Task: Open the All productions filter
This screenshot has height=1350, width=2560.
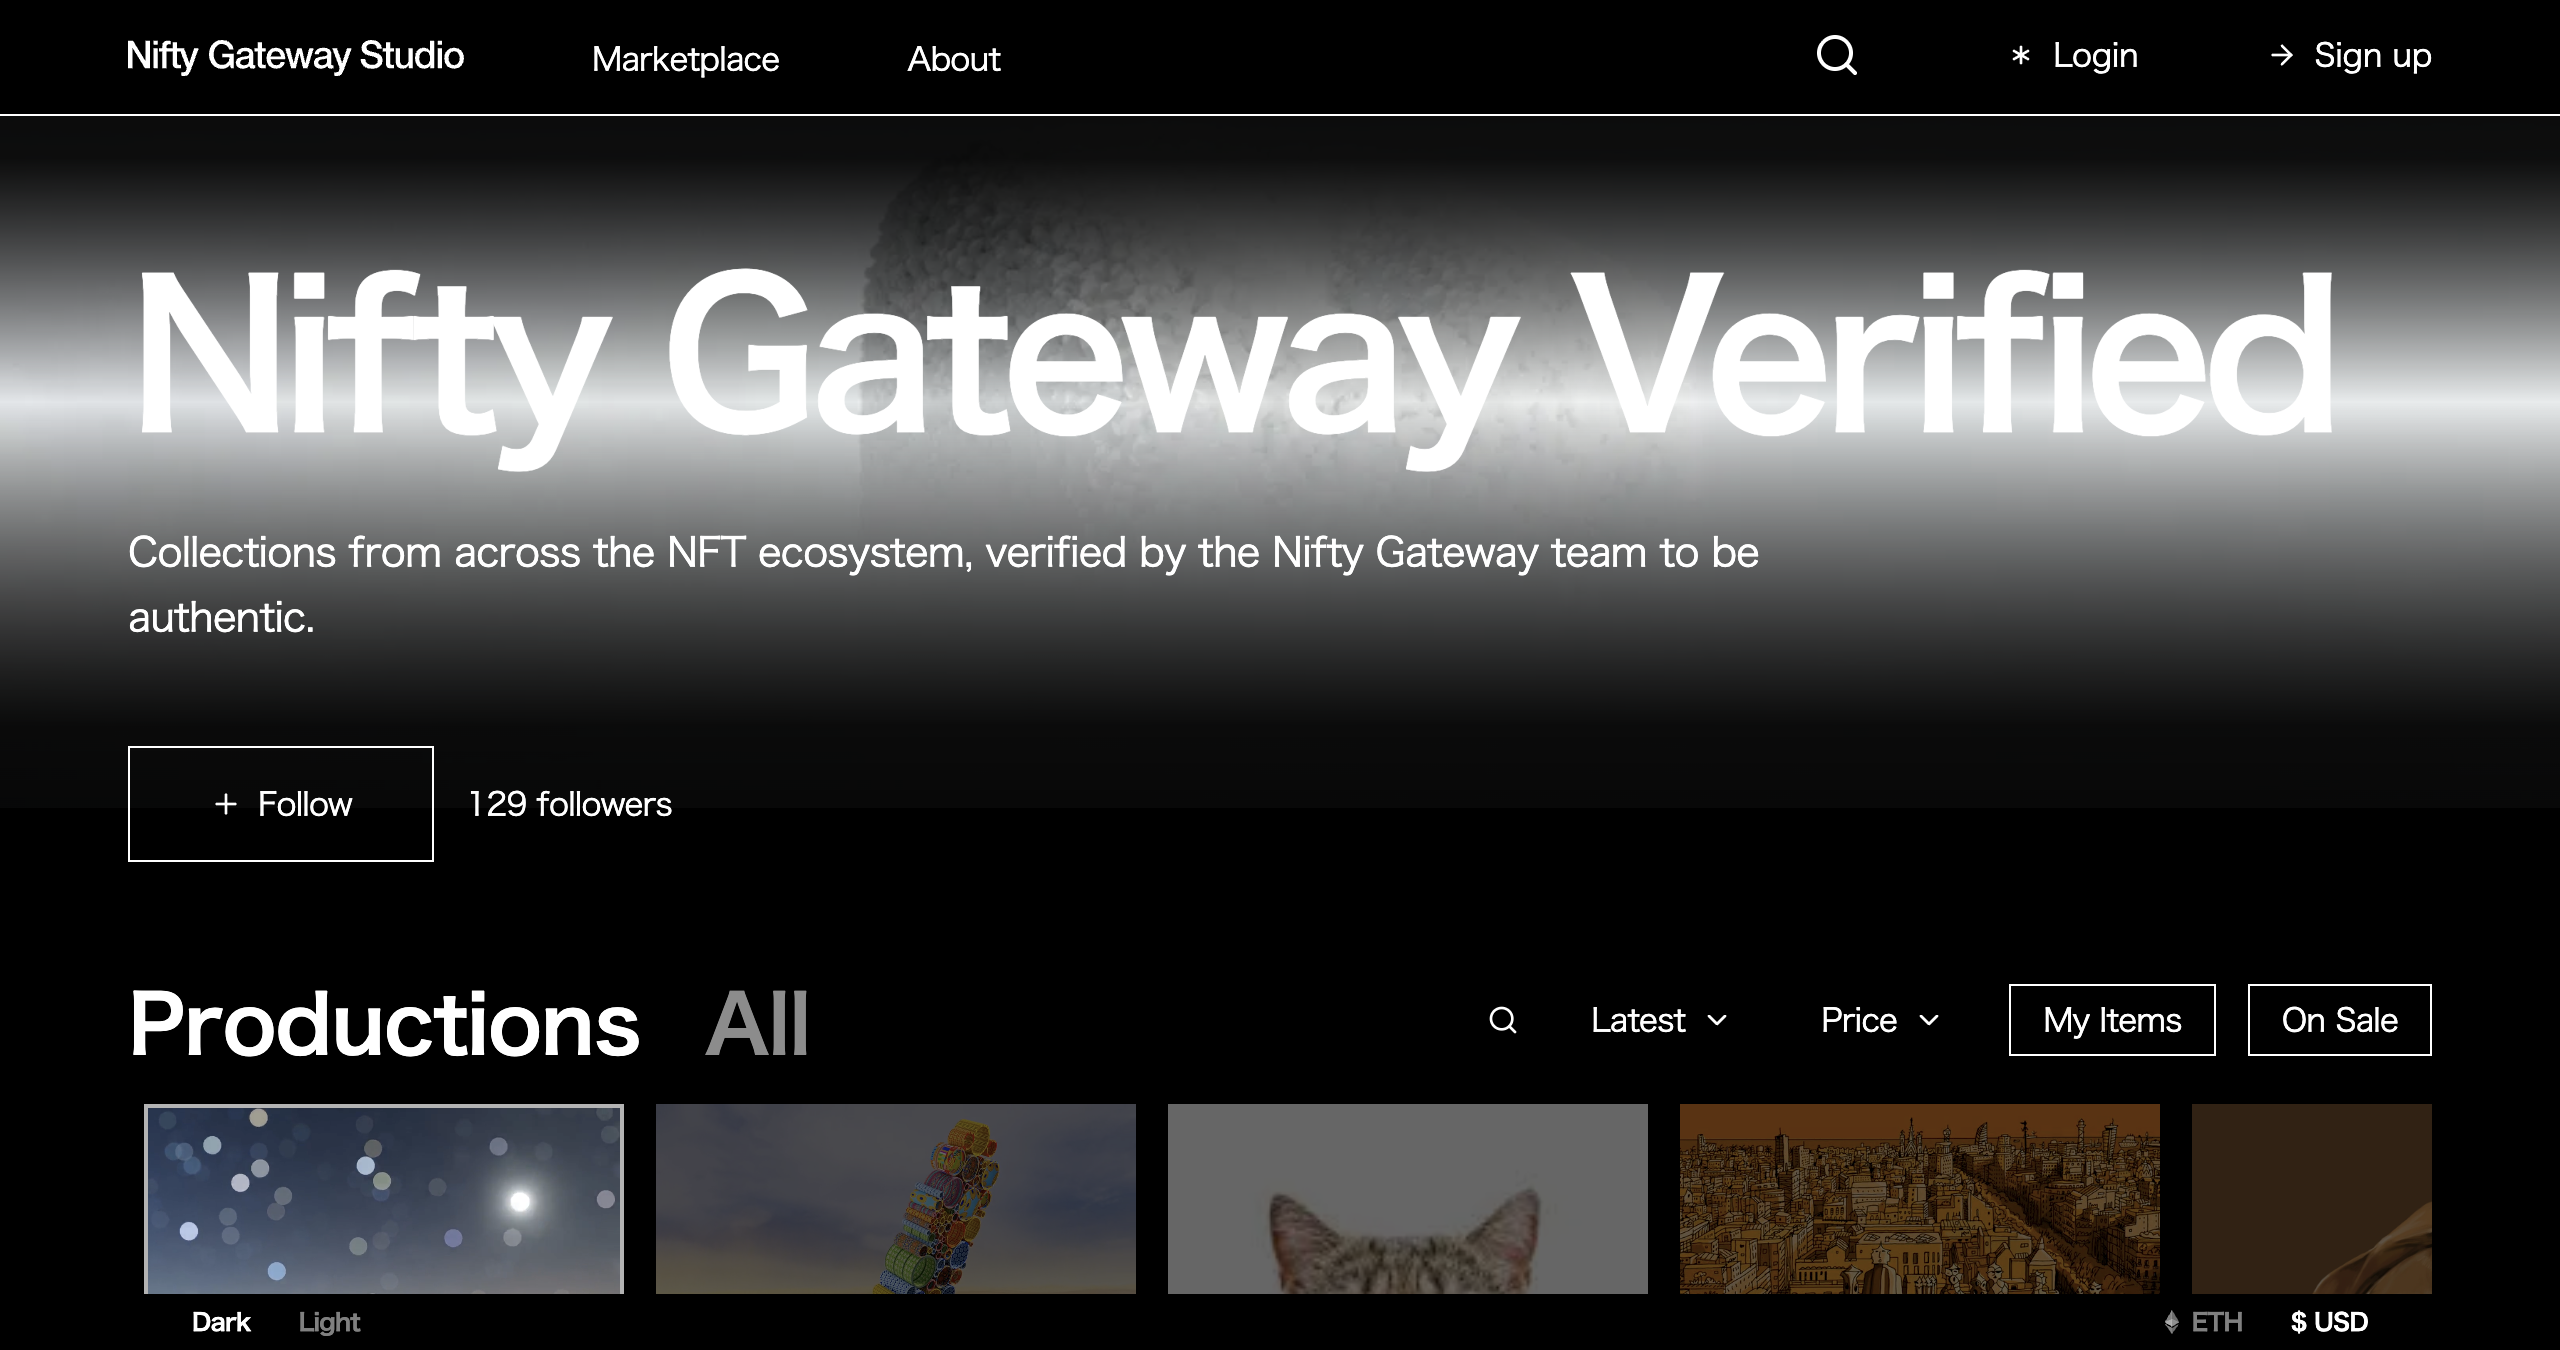Action: [x=757, y=1024]
